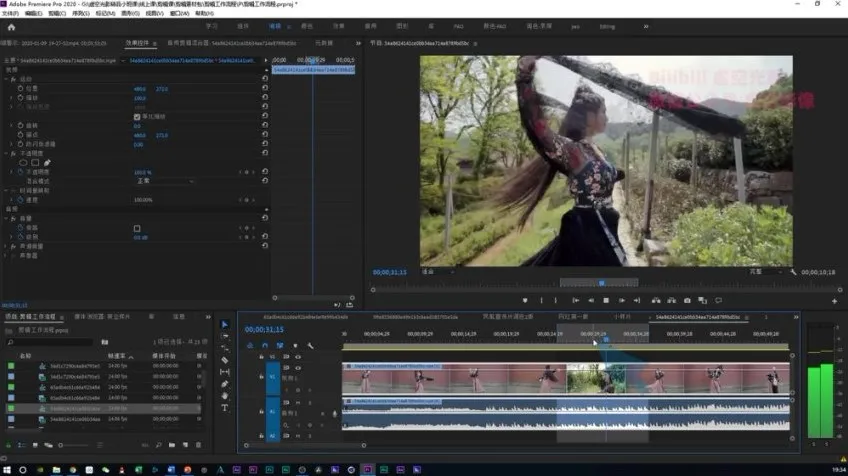Select the Selection arrow tool
848x476 pixels.
coord(224,324)
